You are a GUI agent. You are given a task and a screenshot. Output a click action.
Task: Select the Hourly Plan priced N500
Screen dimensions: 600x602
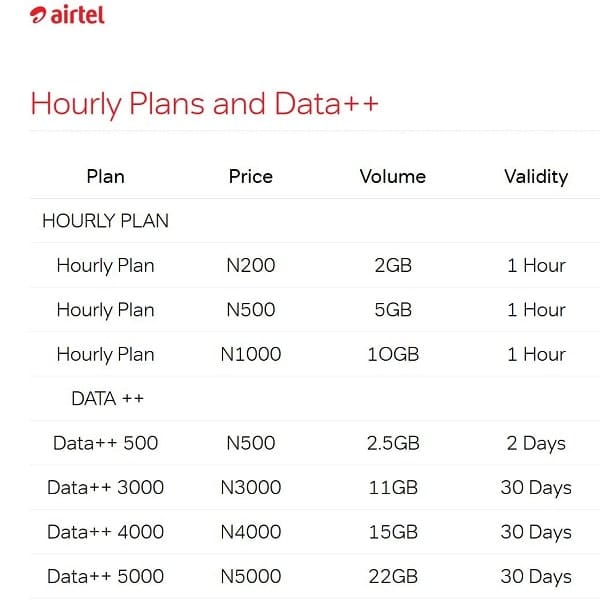tap(106, 310)
